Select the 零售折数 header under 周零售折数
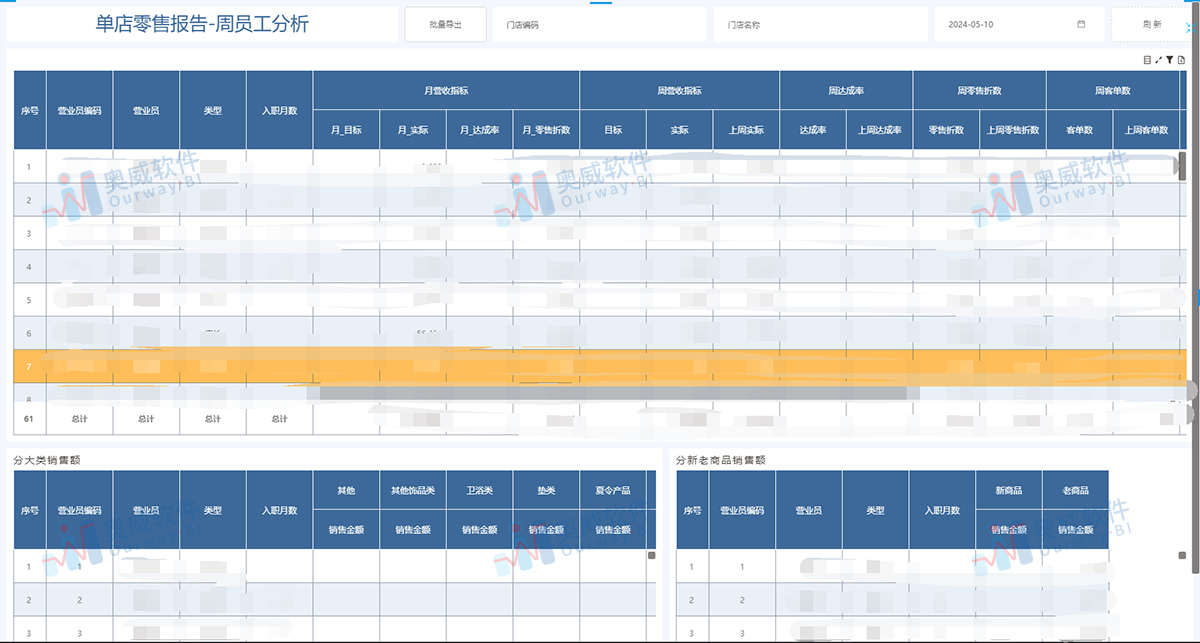Screen dimensions: 1200x643 946,130
